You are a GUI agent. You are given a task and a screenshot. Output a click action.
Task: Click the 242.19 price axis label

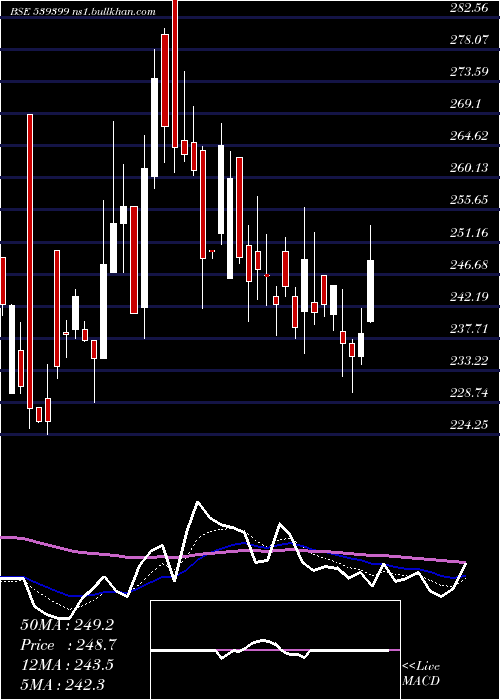pyautogui.click(x=469, y=297)
